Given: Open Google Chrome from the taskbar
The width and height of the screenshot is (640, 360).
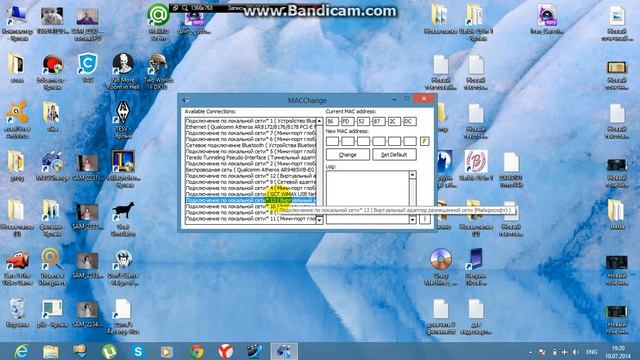Looking at the screenshot, I should [197, 351].
